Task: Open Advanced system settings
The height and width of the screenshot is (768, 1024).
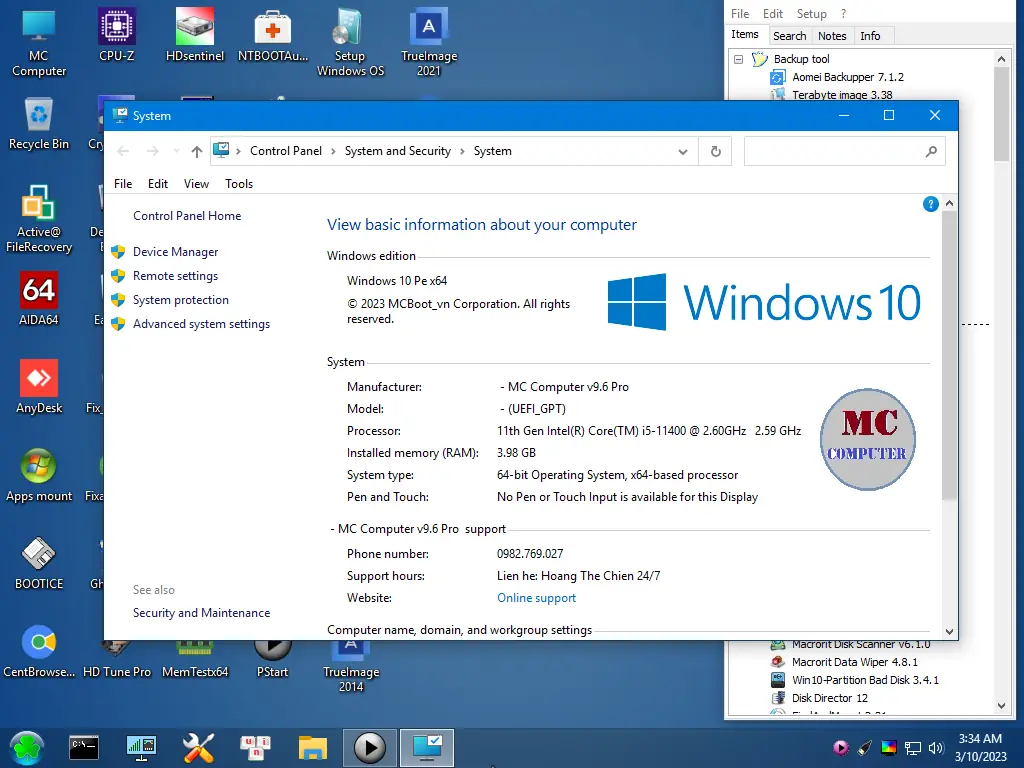Action: [201, 324]
